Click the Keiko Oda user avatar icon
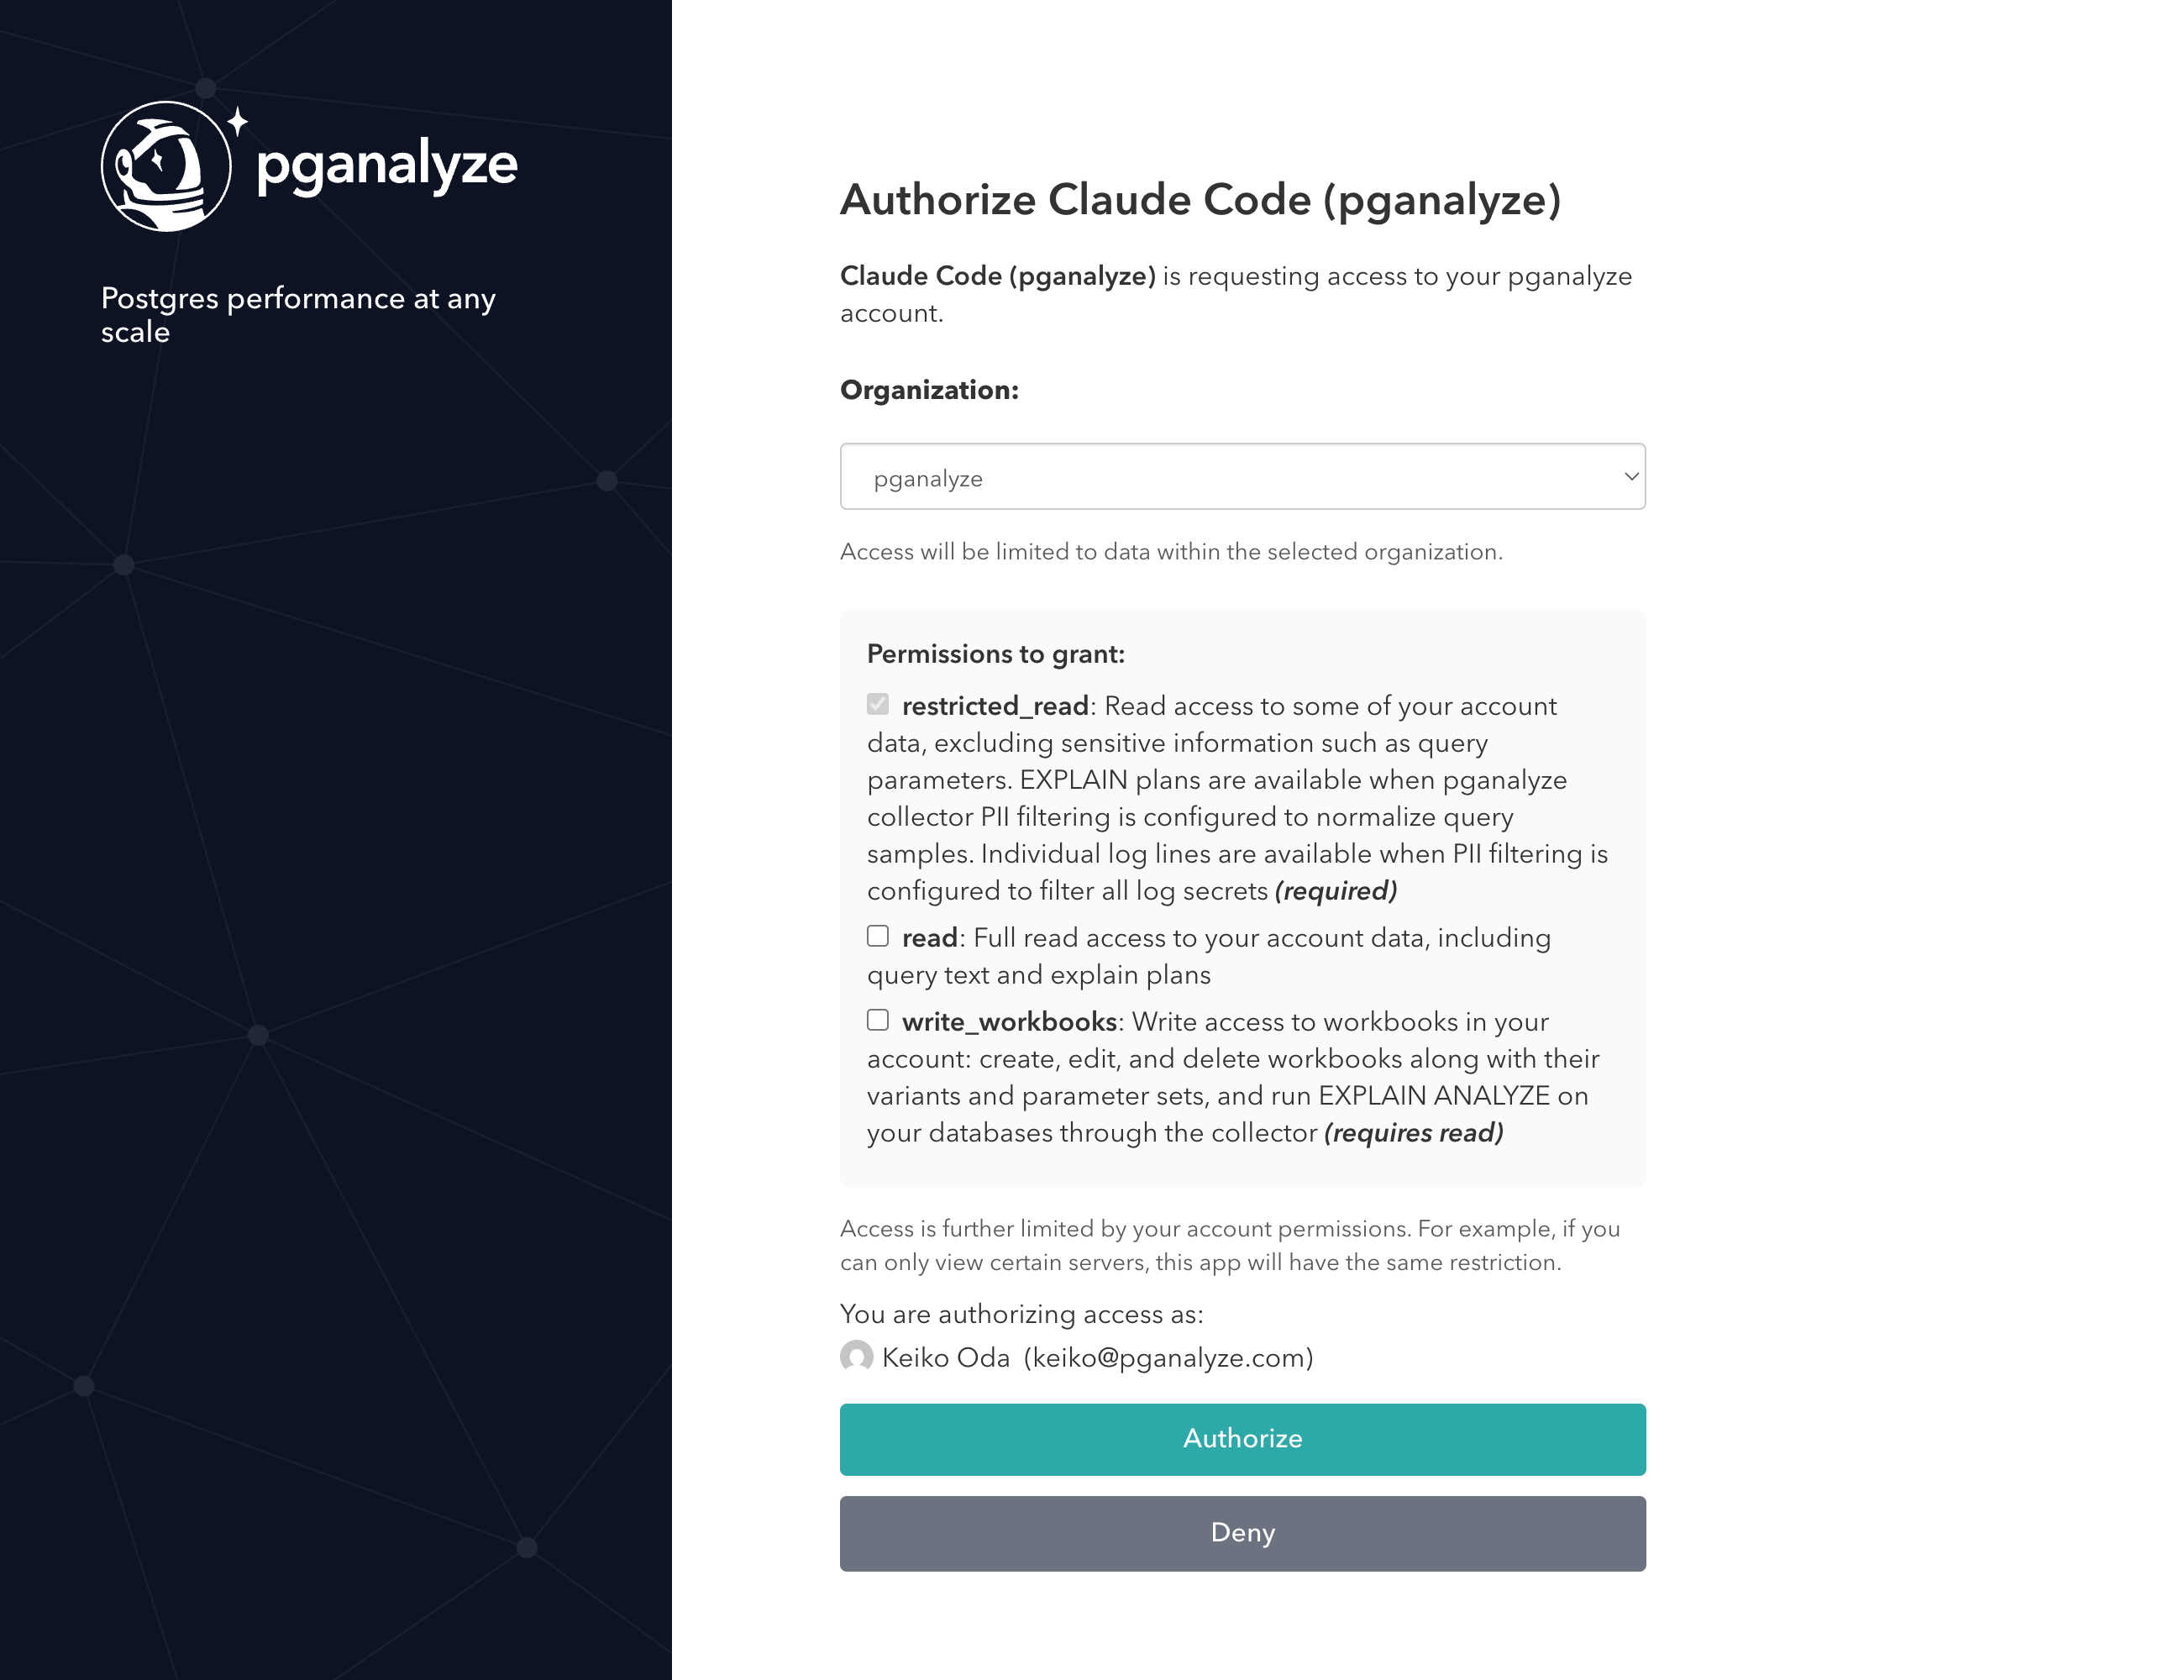 (x=856, y=1357)
